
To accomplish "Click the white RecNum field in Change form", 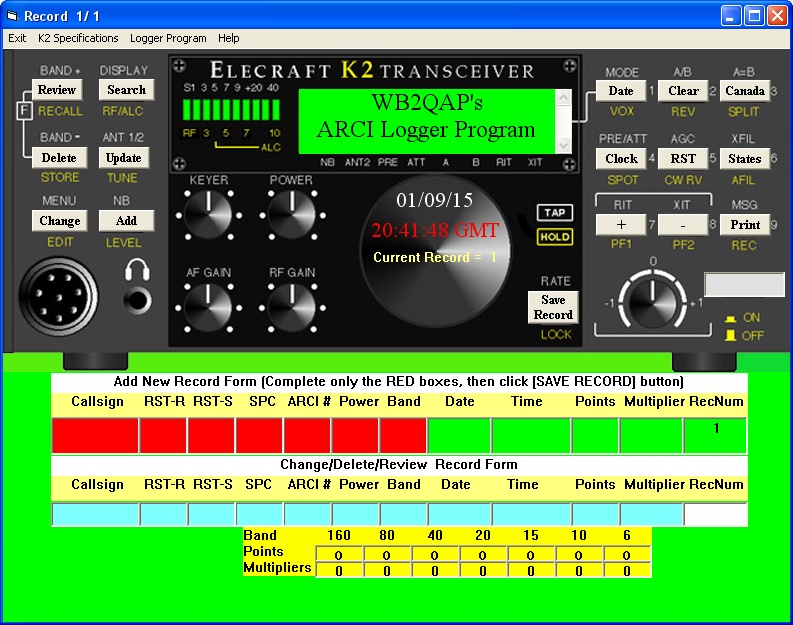I will click(715, 514).
